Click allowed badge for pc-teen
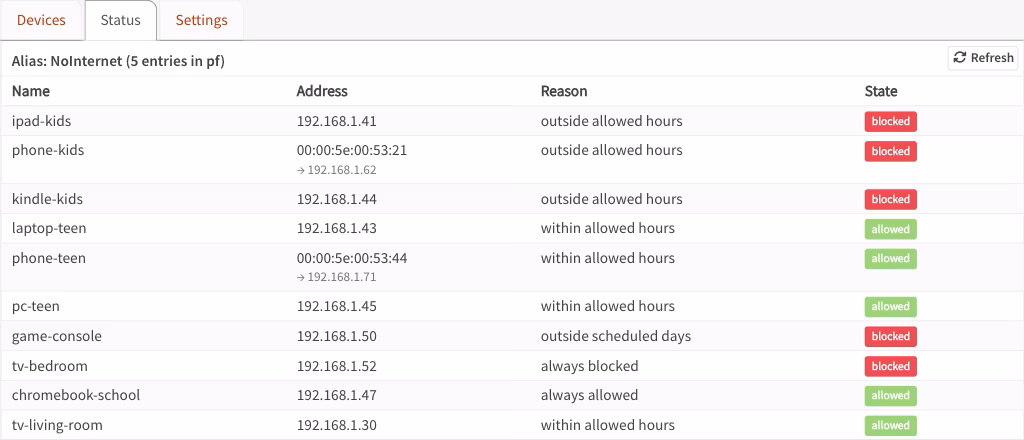 click(x=891, y=307)
